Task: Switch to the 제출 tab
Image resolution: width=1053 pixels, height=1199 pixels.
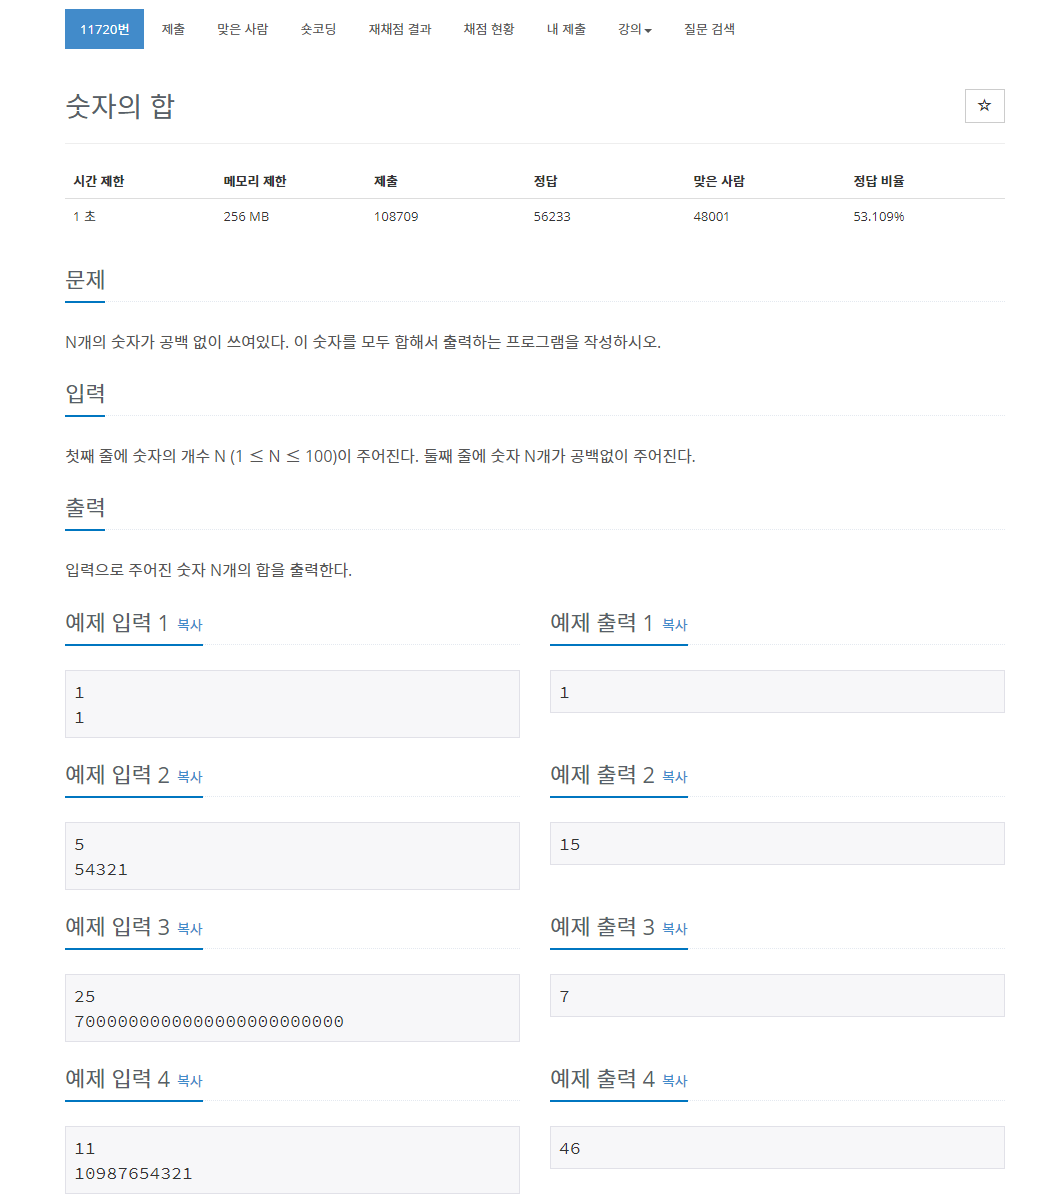Action: (x=173, y=29)
